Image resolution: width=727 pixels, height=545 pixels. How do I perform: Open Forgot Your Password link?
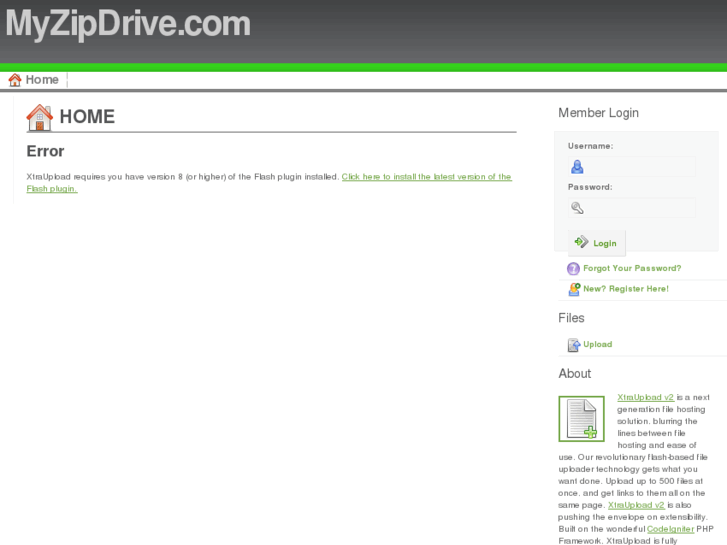[632, 268]
